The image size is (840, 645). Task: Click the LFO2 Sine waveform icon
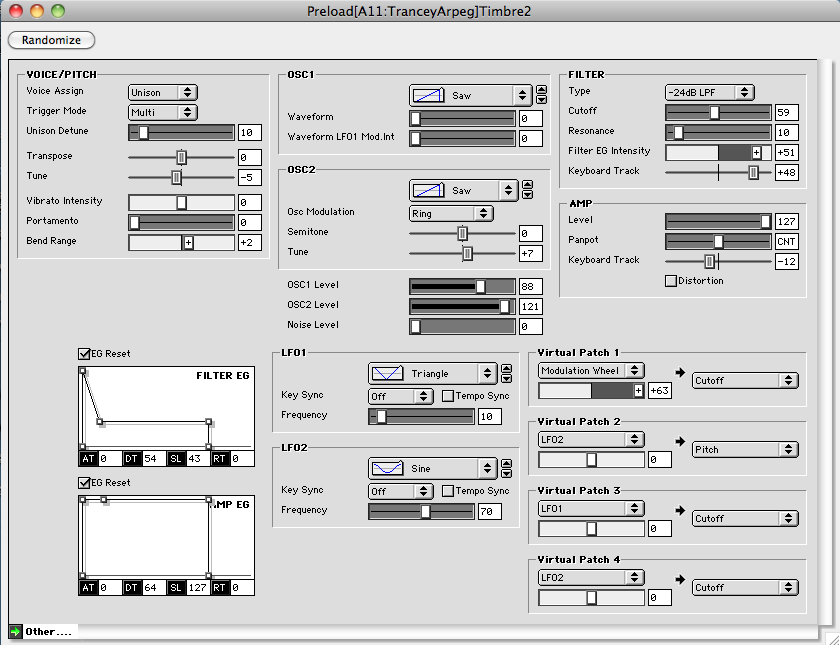[x=387, y=468]
